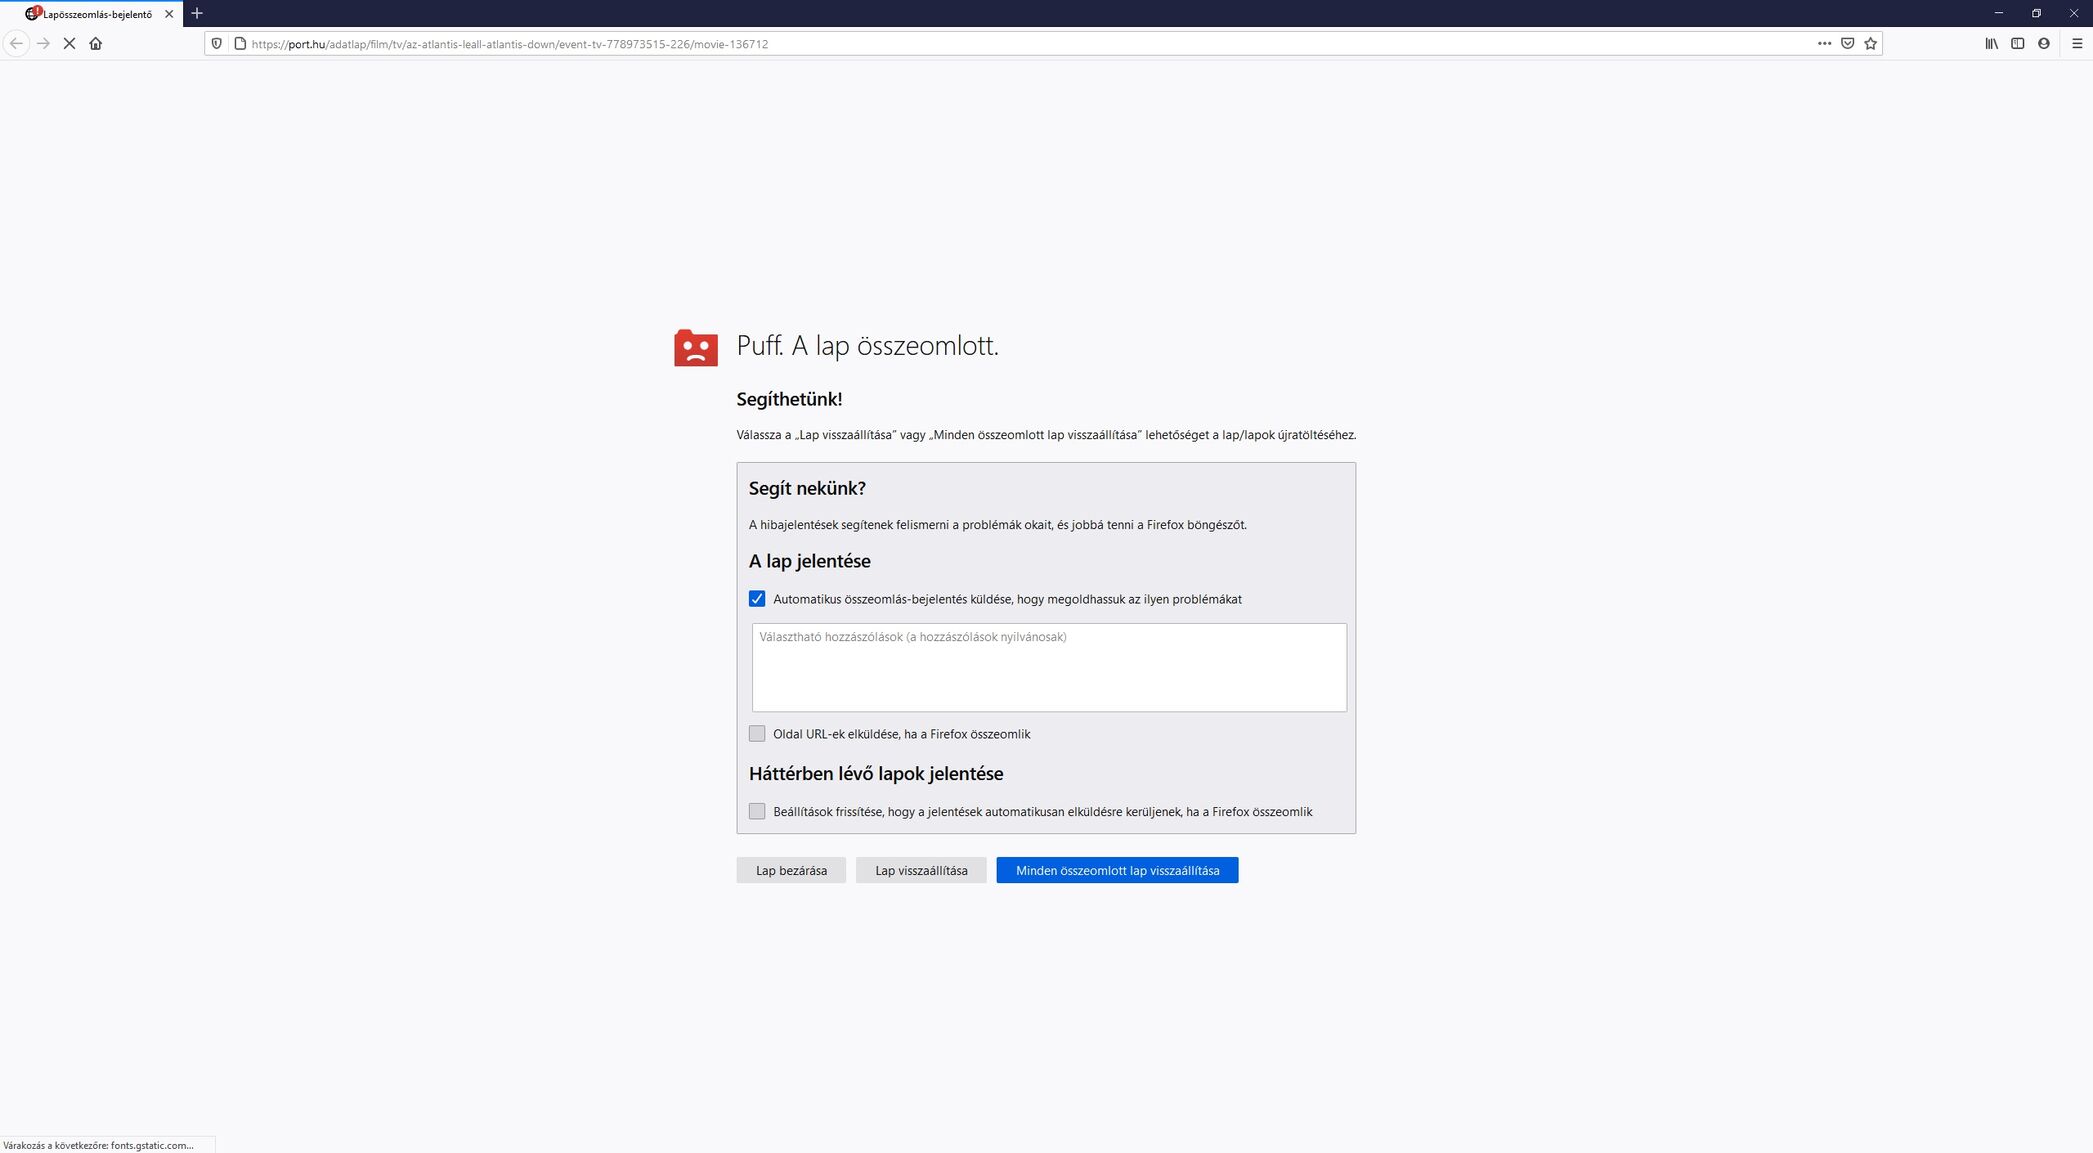Open the hamburger application menu
Screen dimensions: 2093x1153
pos(2076,43)
